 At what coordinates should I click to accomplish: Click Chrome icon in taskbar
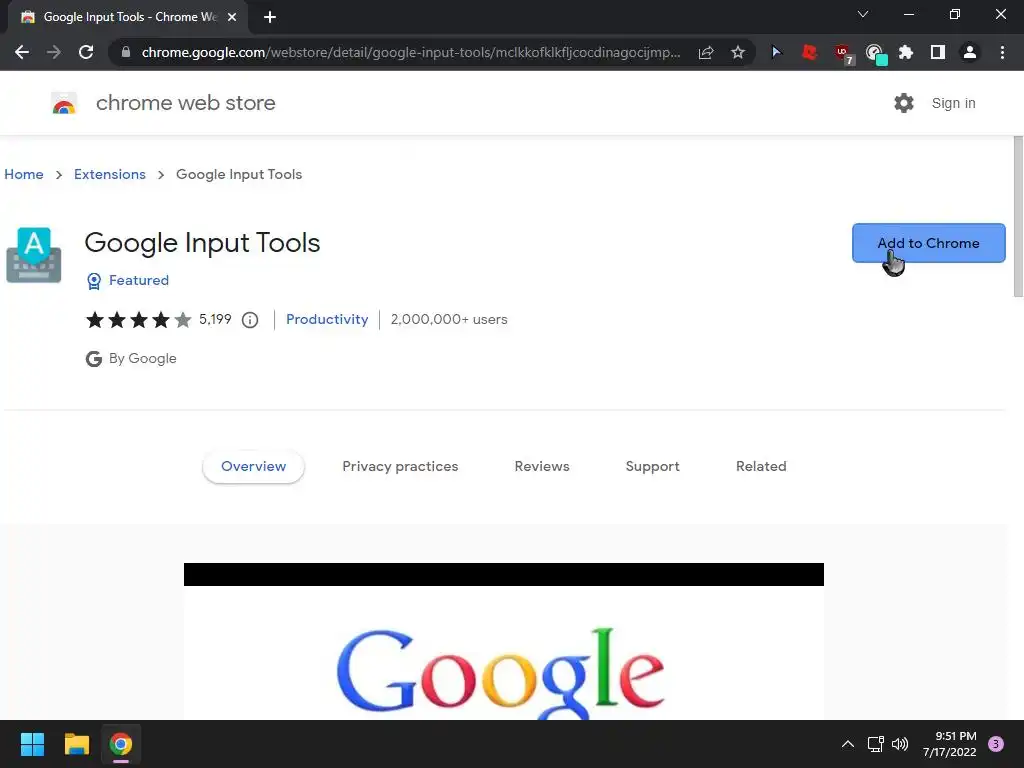(121, 744)
